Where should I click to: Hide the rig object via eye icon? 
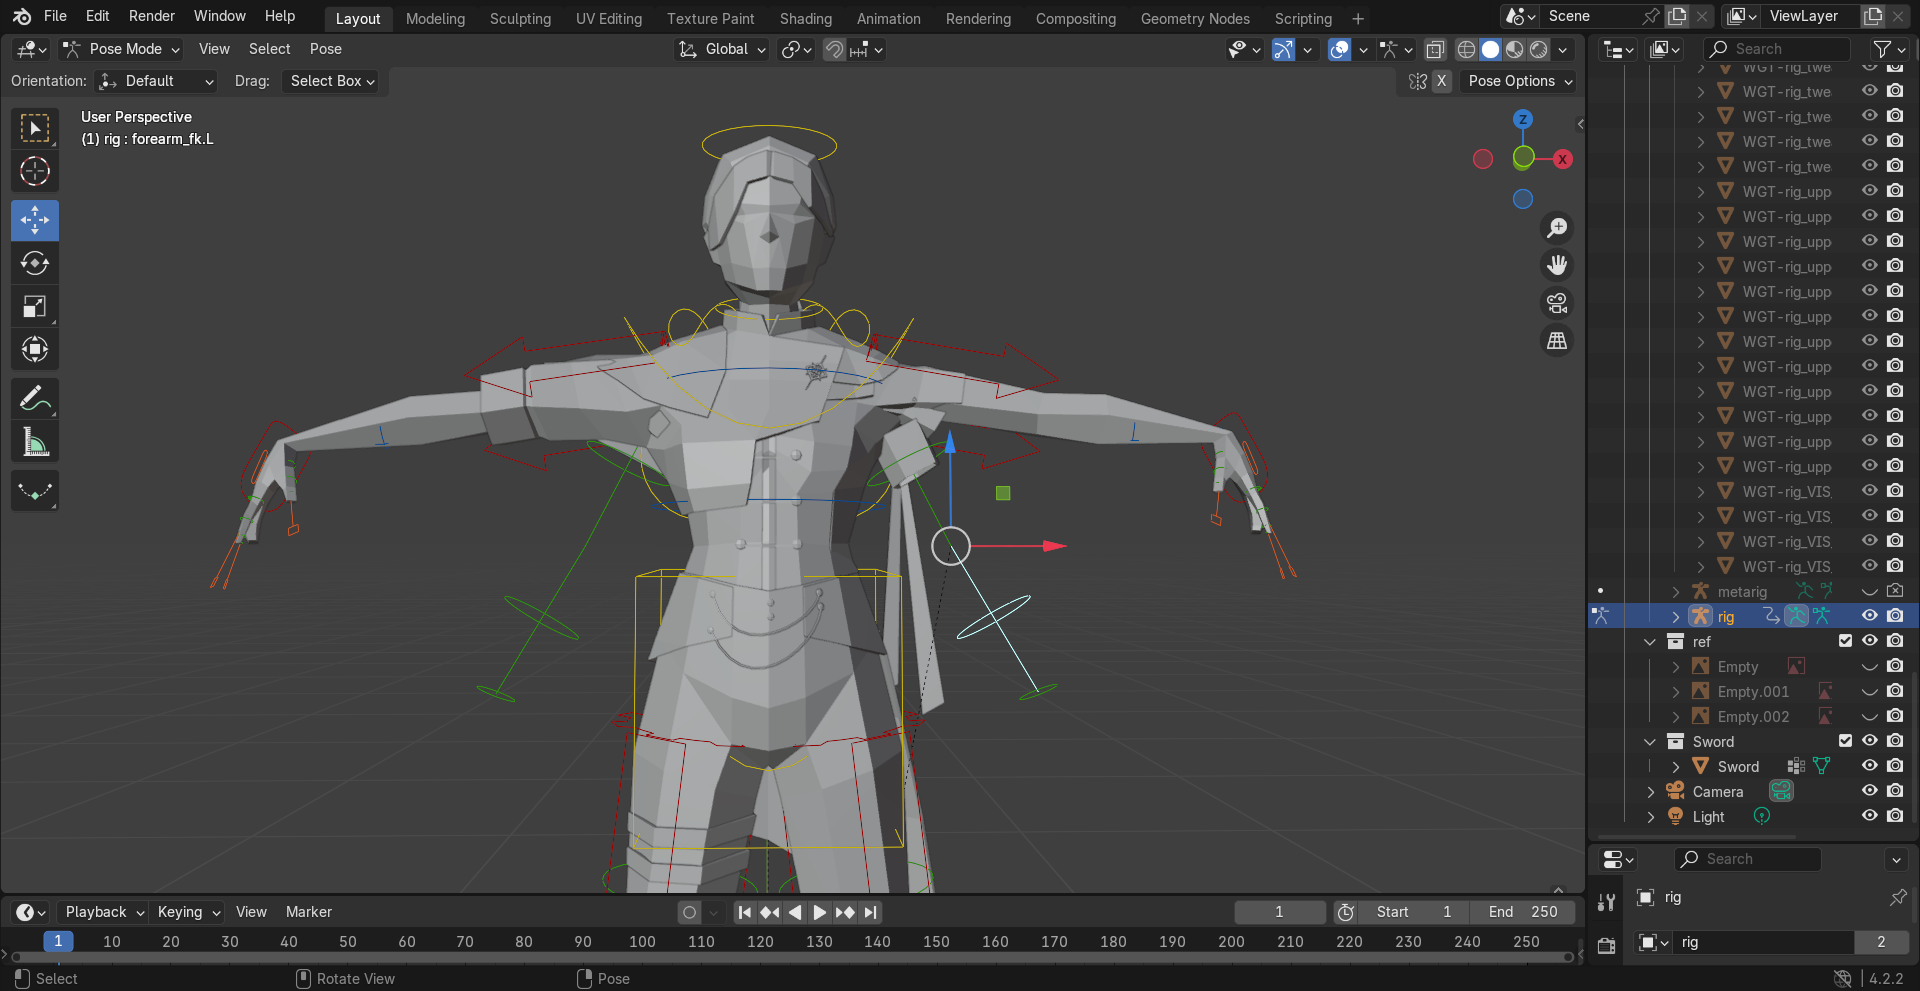point(1869,616)
